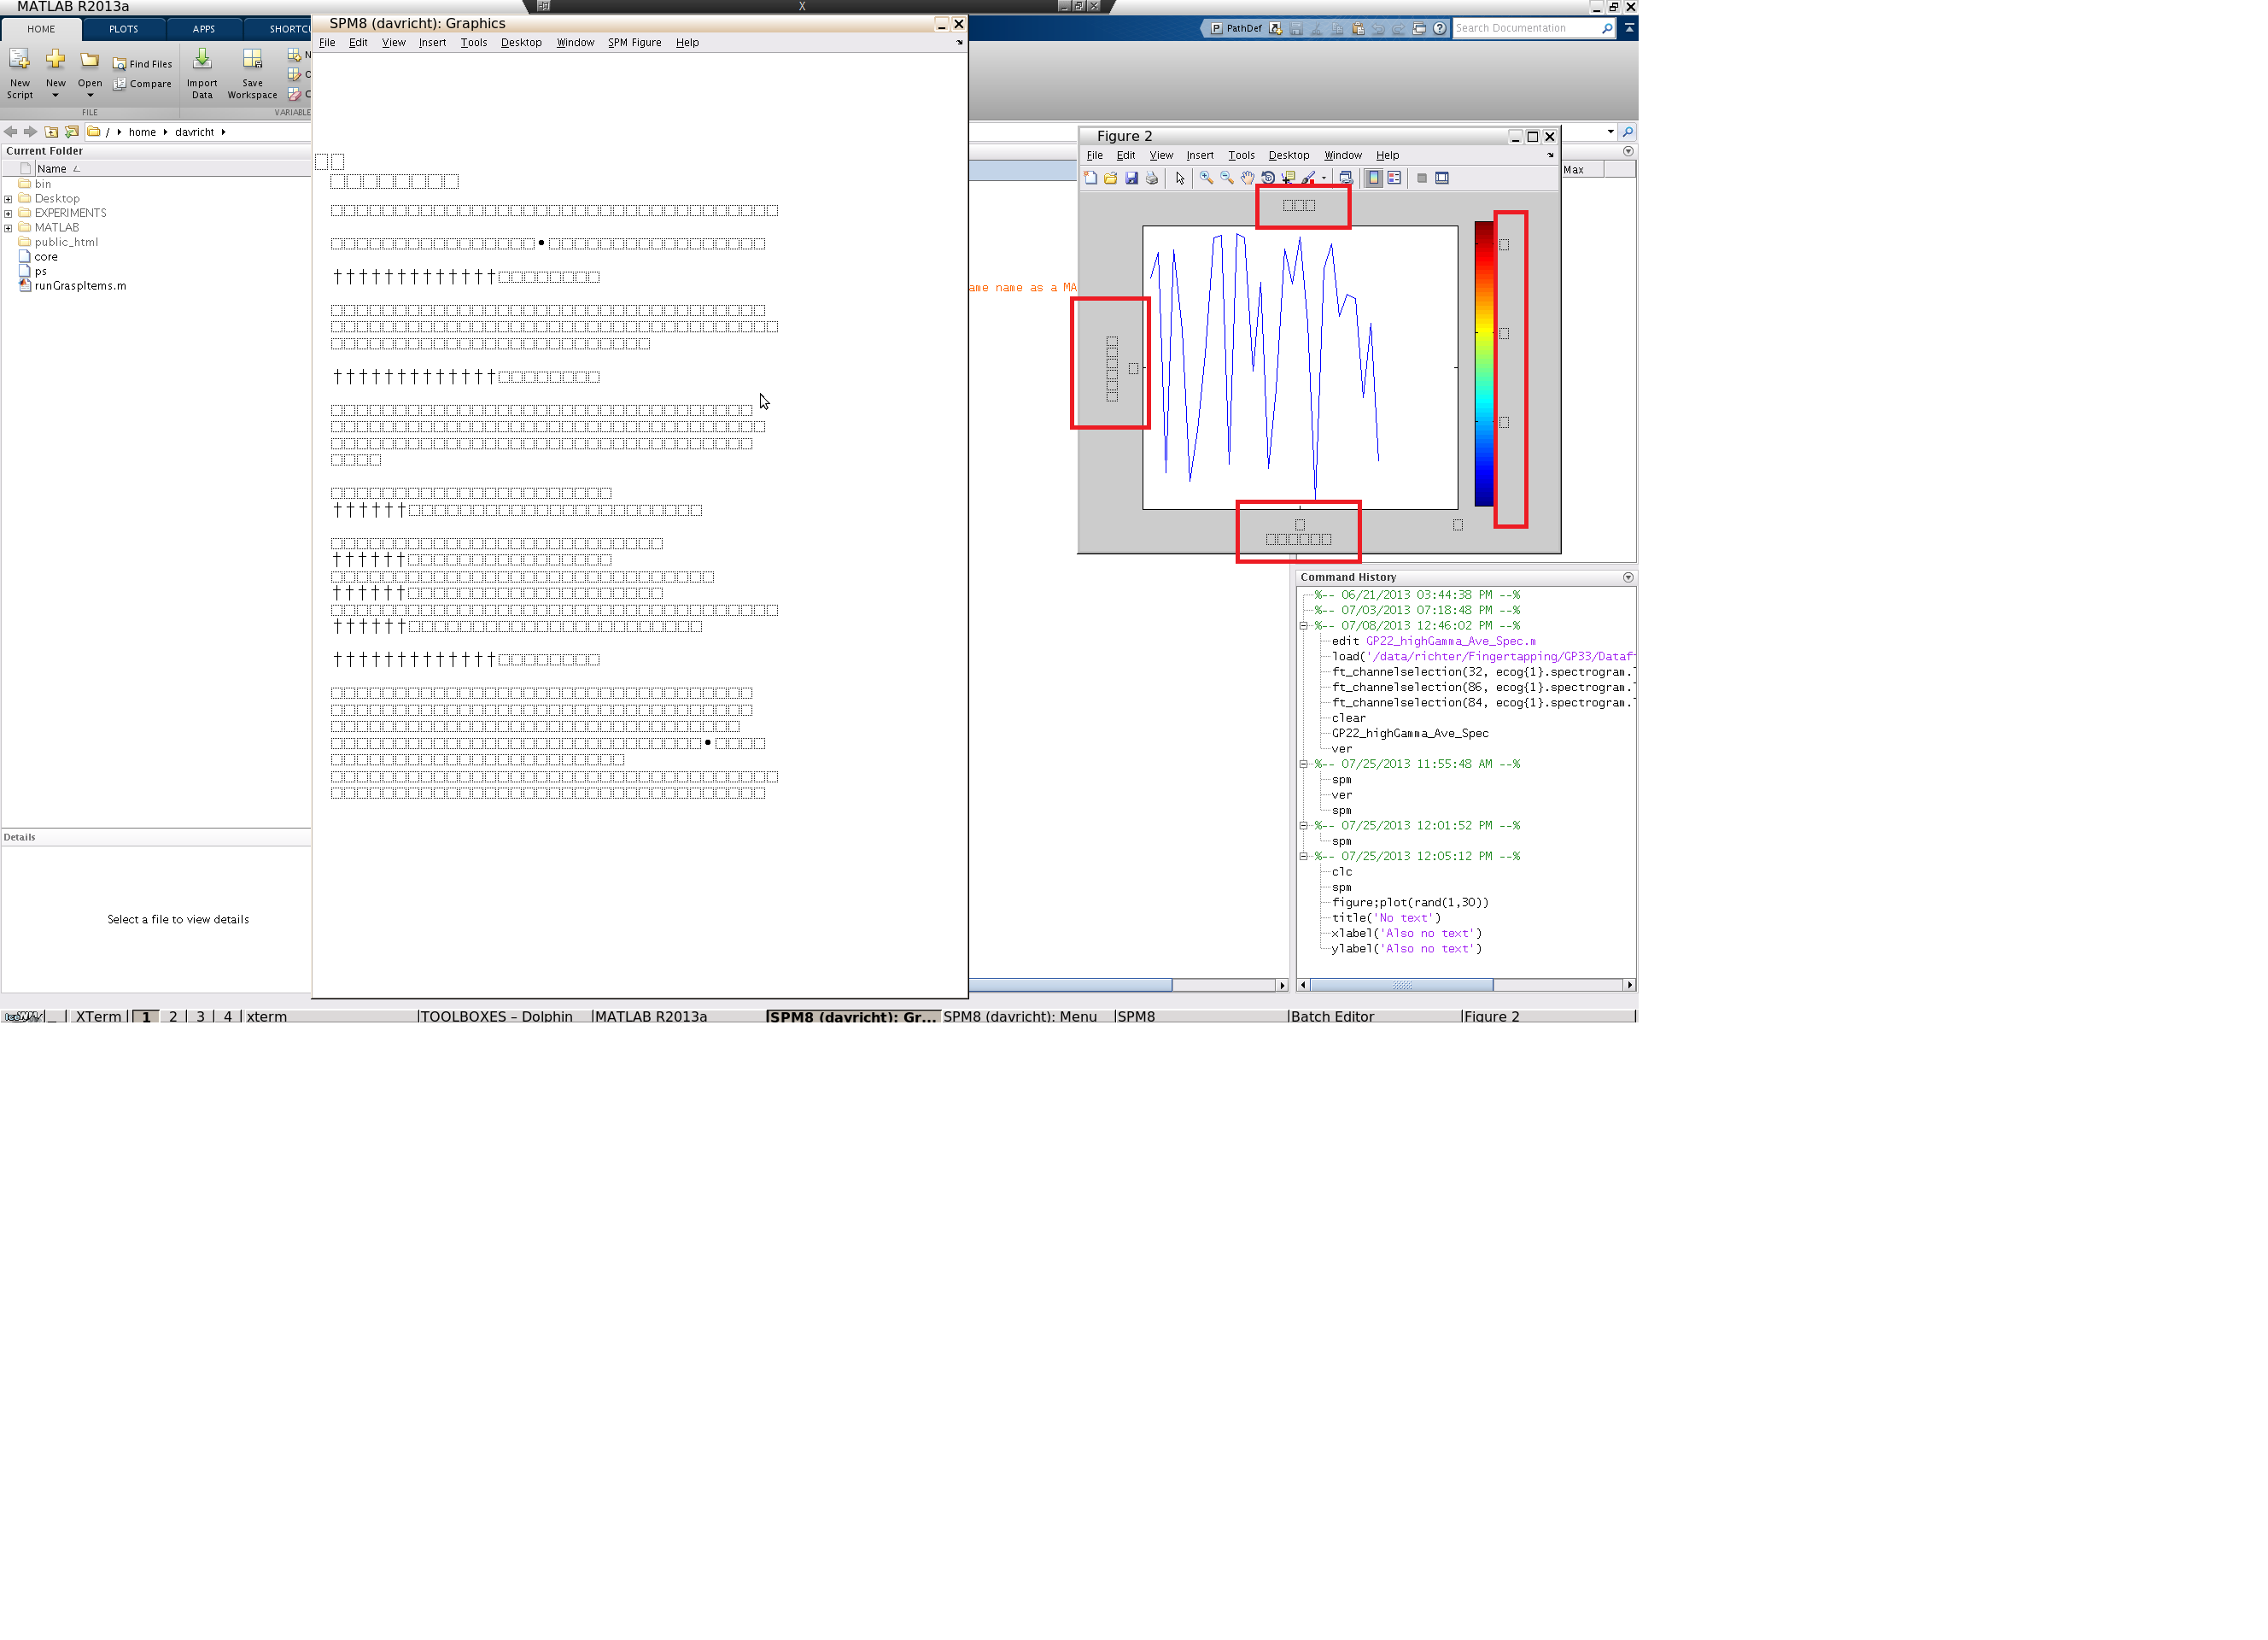Image resolution: width=2268 pixels, height=1640 pixels.
Task: Expand the EXPERIMENTS folder tree node
Action: pyautogui.click(x=8, y=213)
